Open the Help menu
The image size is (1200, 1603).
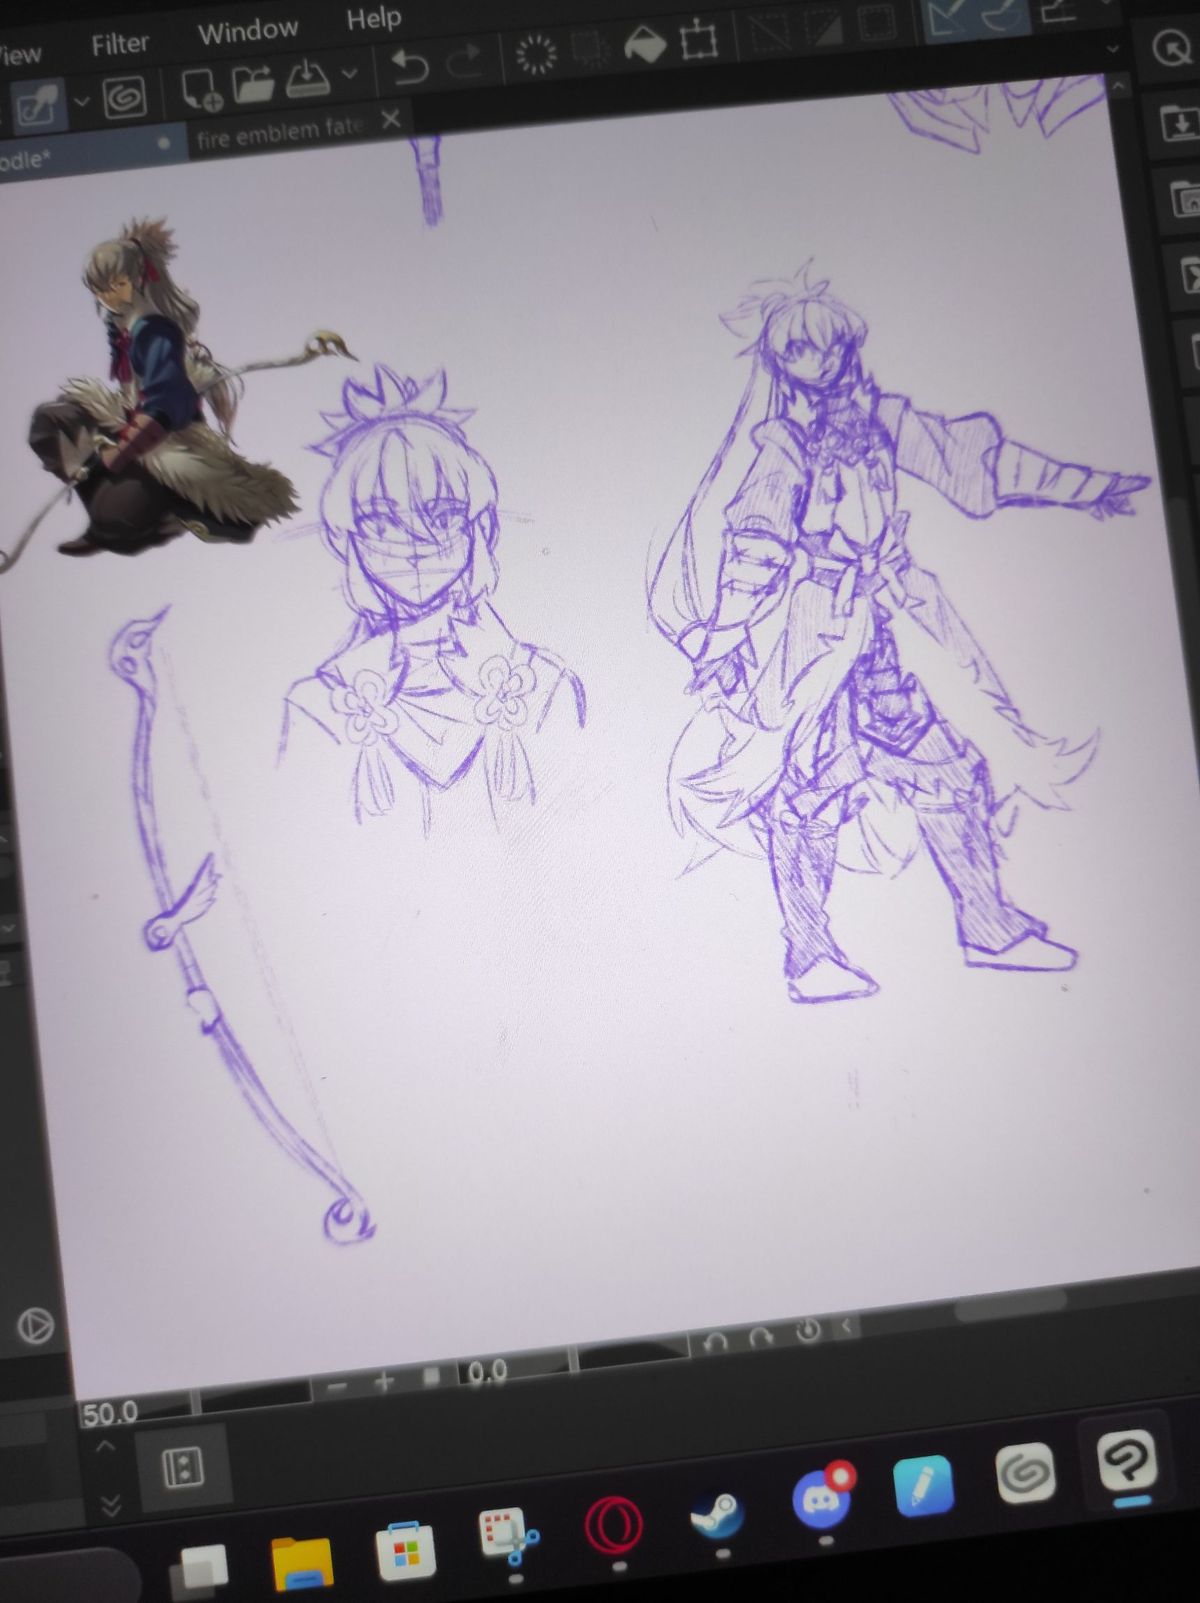point(373,18)
